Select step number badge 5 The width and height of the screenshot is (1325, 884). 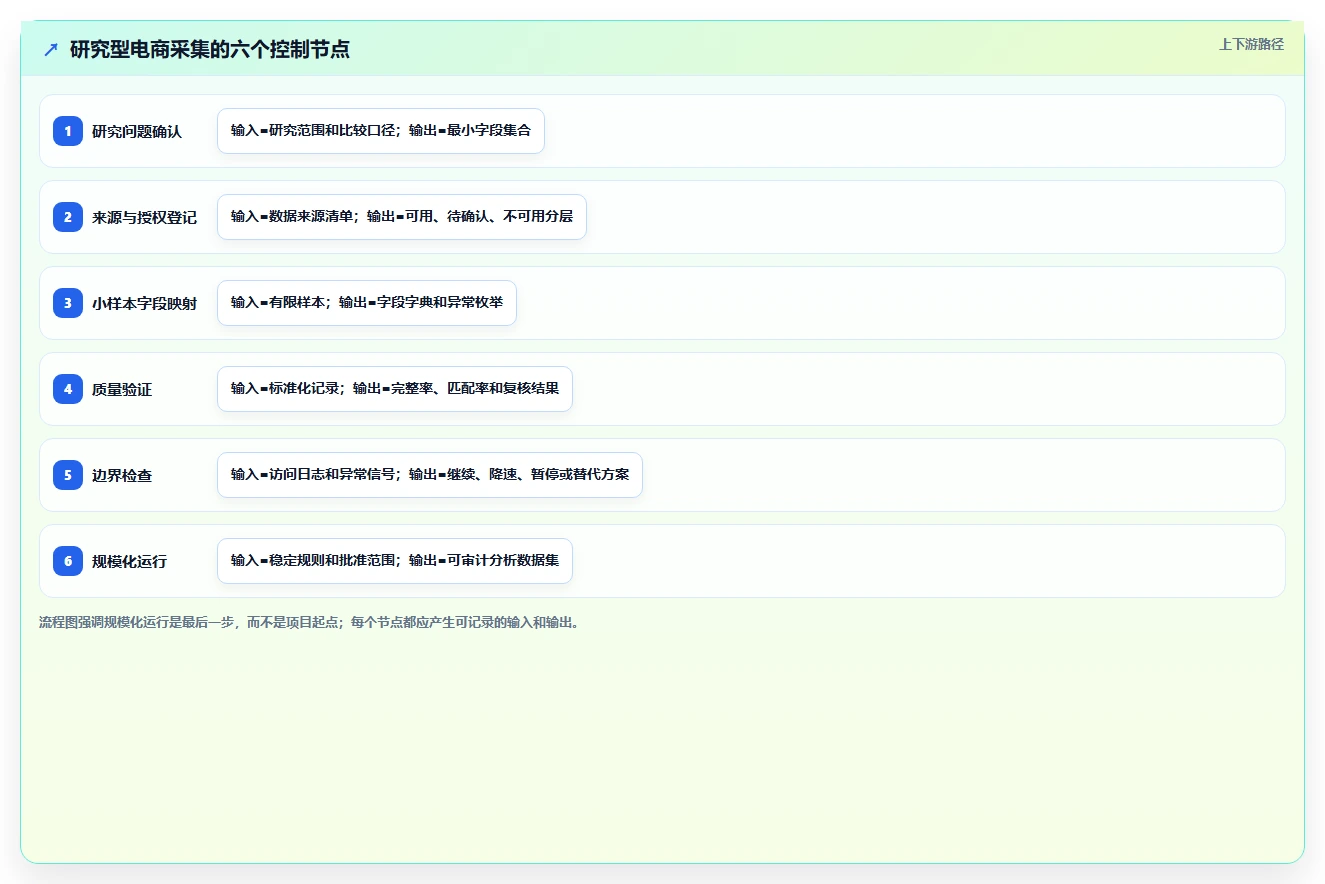point(68,475)
